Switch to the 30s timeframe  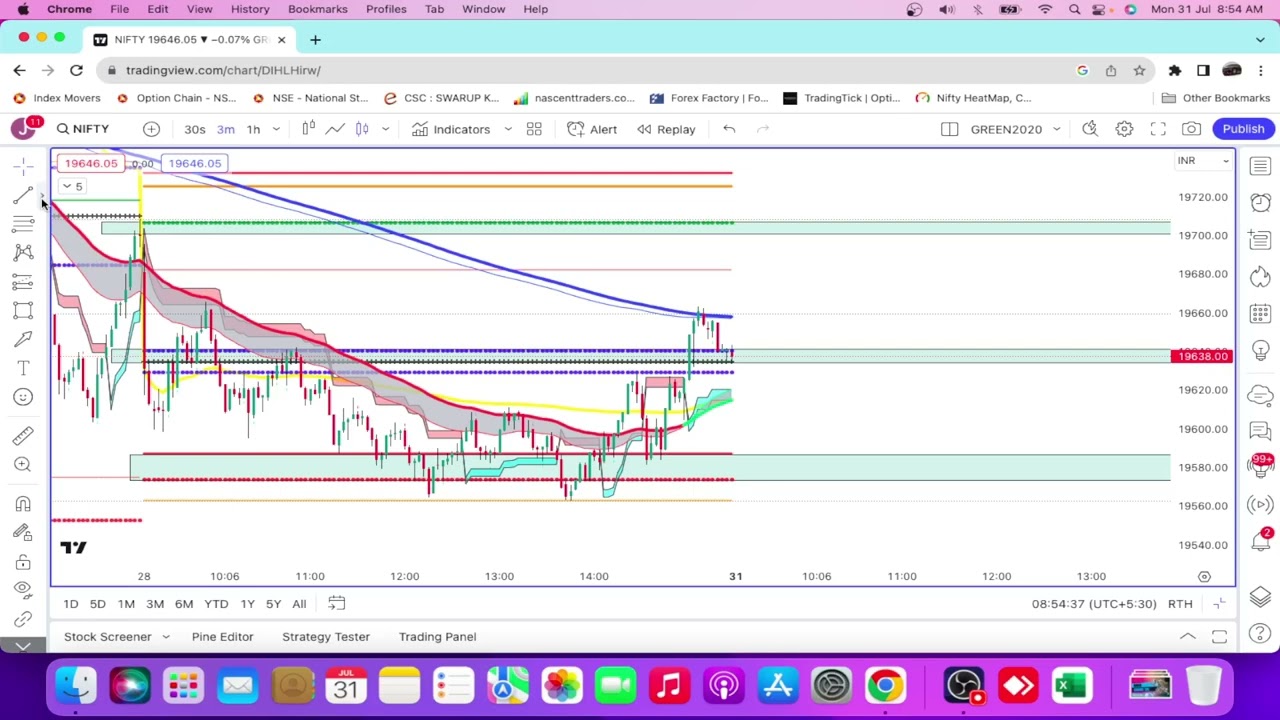point(195,129)
